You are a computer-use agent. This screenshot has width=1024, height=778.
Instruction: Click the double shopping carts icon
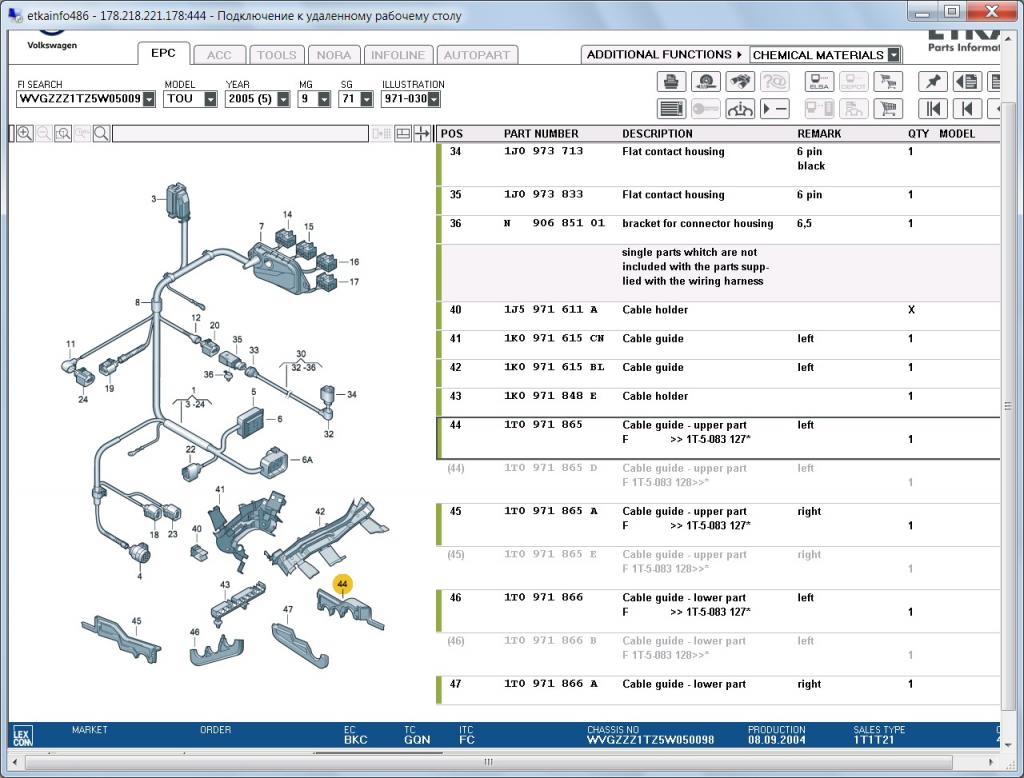pyautogui.click(x=888, y=82)
